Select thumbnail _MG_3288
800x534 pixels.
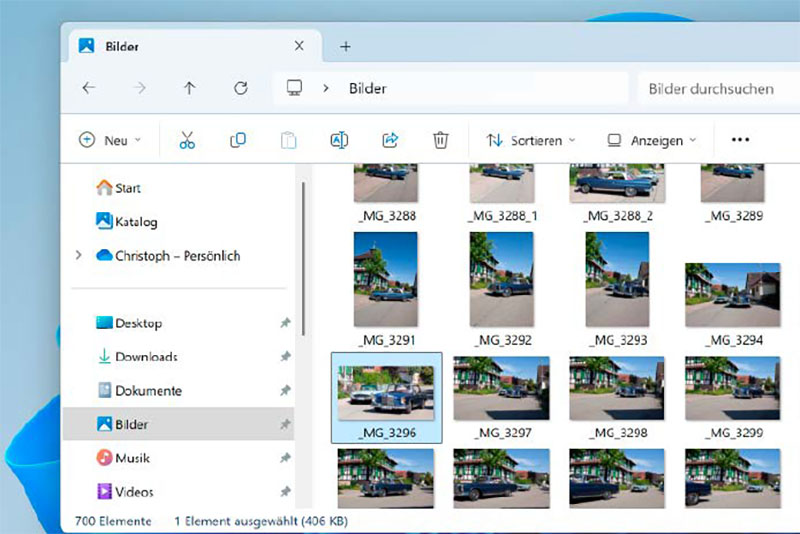point(386,194)
